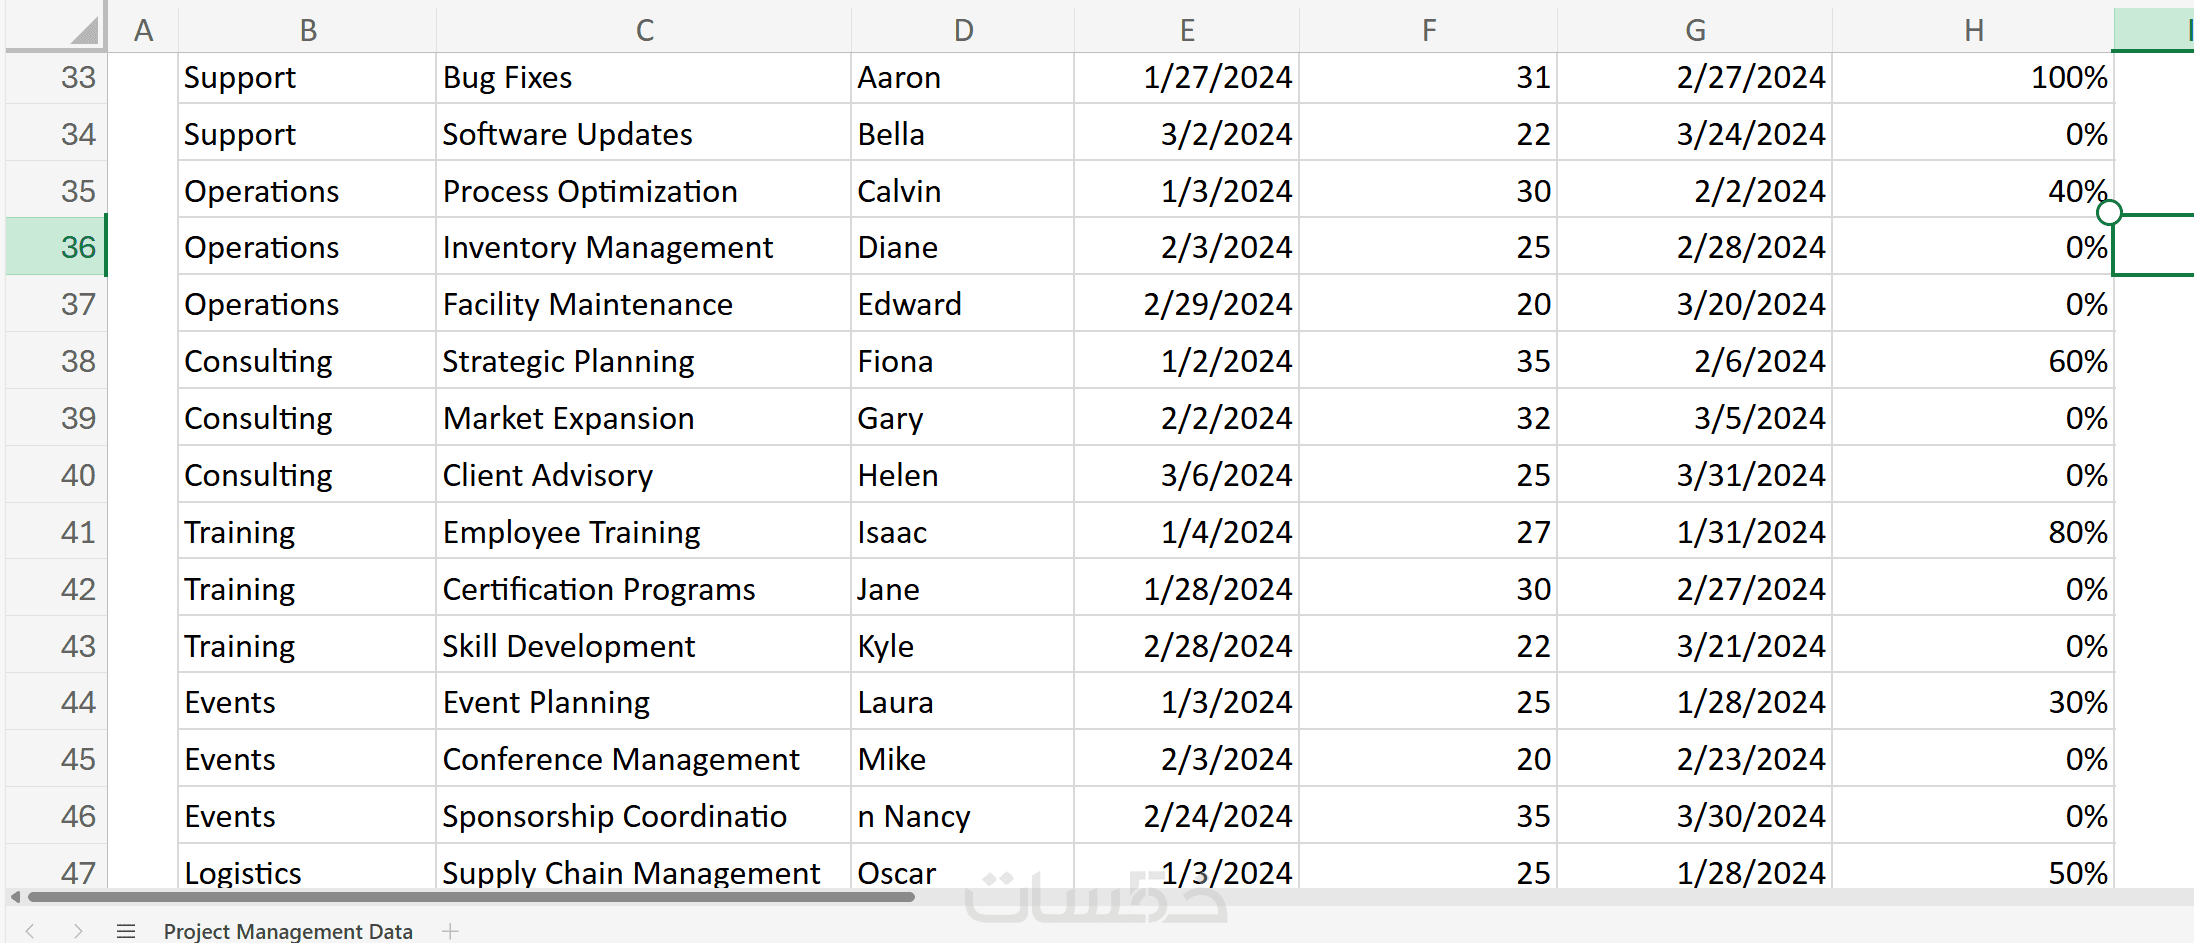Click the selection handle circle above cell I36
This screenshot has width=2194, height=943.
(x=2109, y=212)
